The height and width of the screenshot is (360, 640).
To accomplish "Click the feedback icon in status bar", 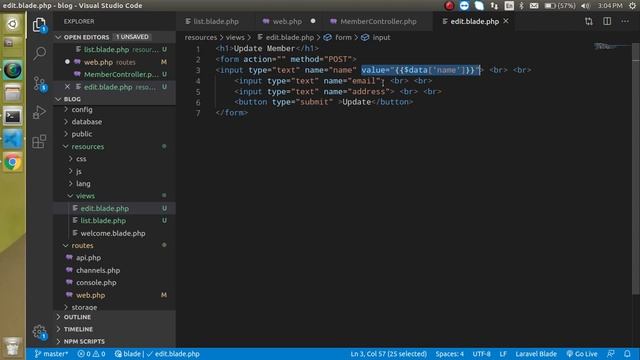I will coord(611,354).
